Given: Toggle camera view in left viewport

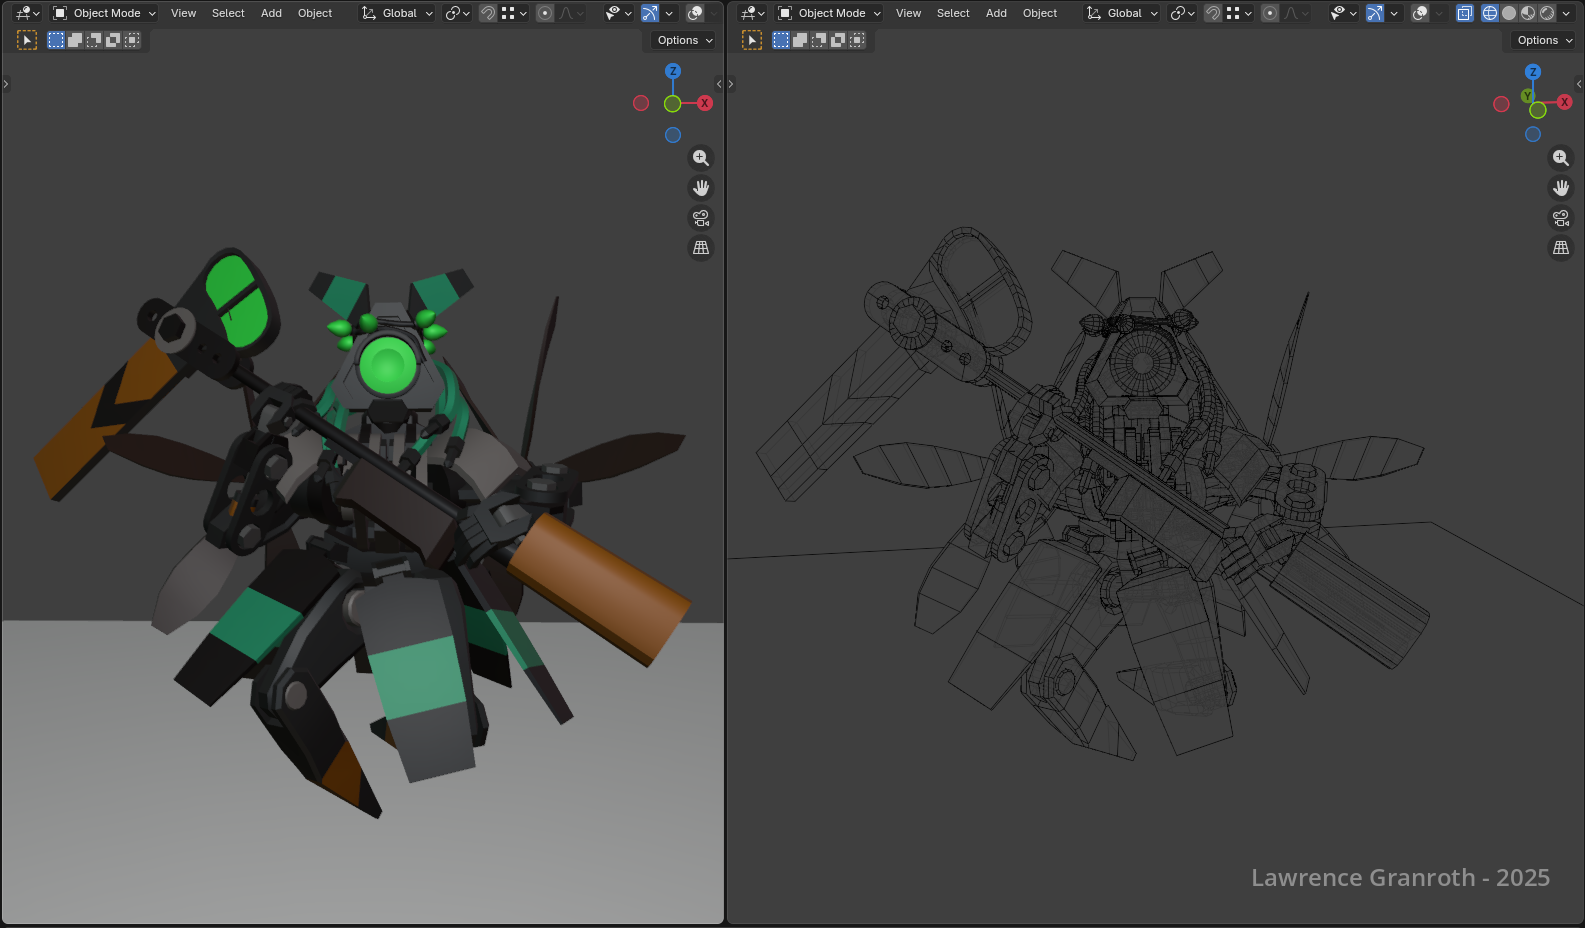Looking at the screenshot, I should point(701,218).
